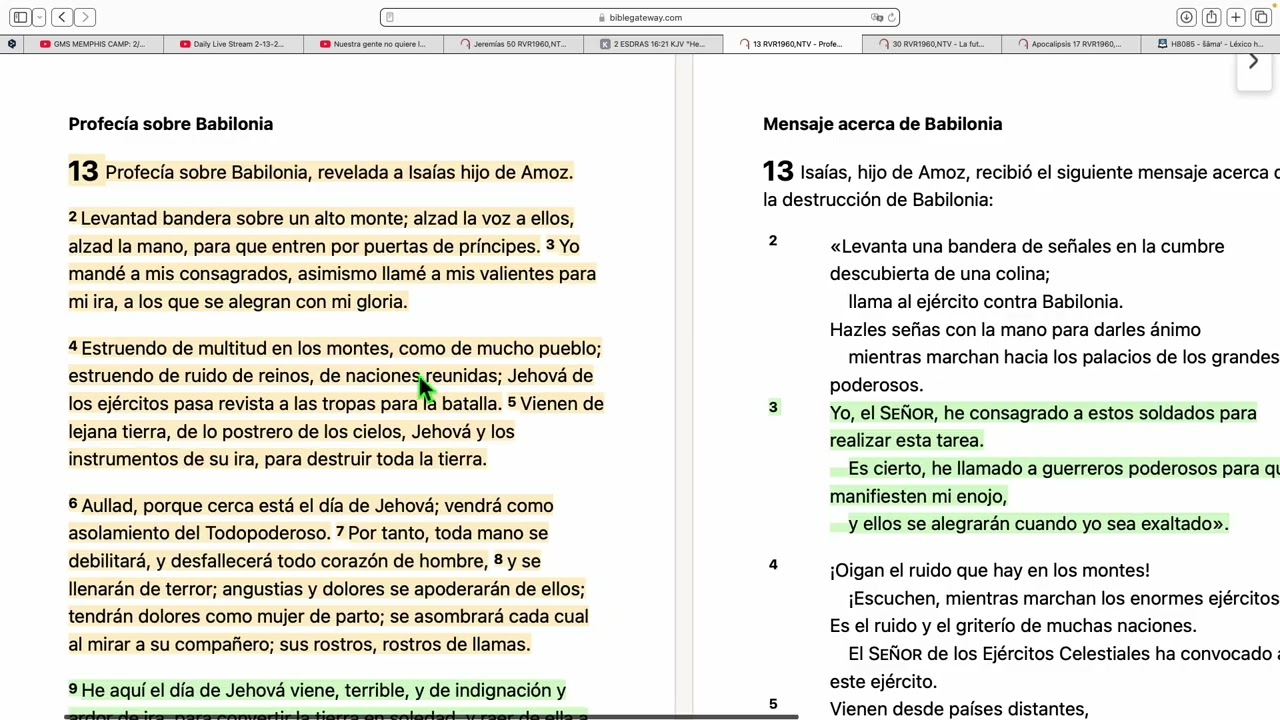The height and width of the screenshot is (720, 1280).
Task: Select the pinned tab at far left
Action: tap(11, 44)
